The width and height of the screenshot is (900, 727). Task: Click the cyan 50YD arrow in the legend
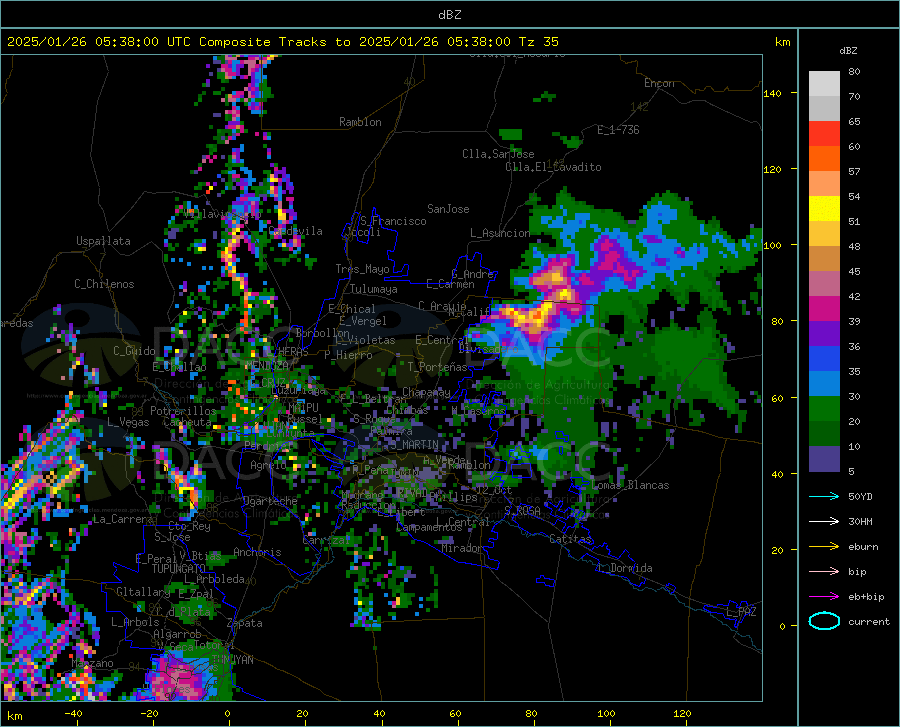[x=824, y=496]
